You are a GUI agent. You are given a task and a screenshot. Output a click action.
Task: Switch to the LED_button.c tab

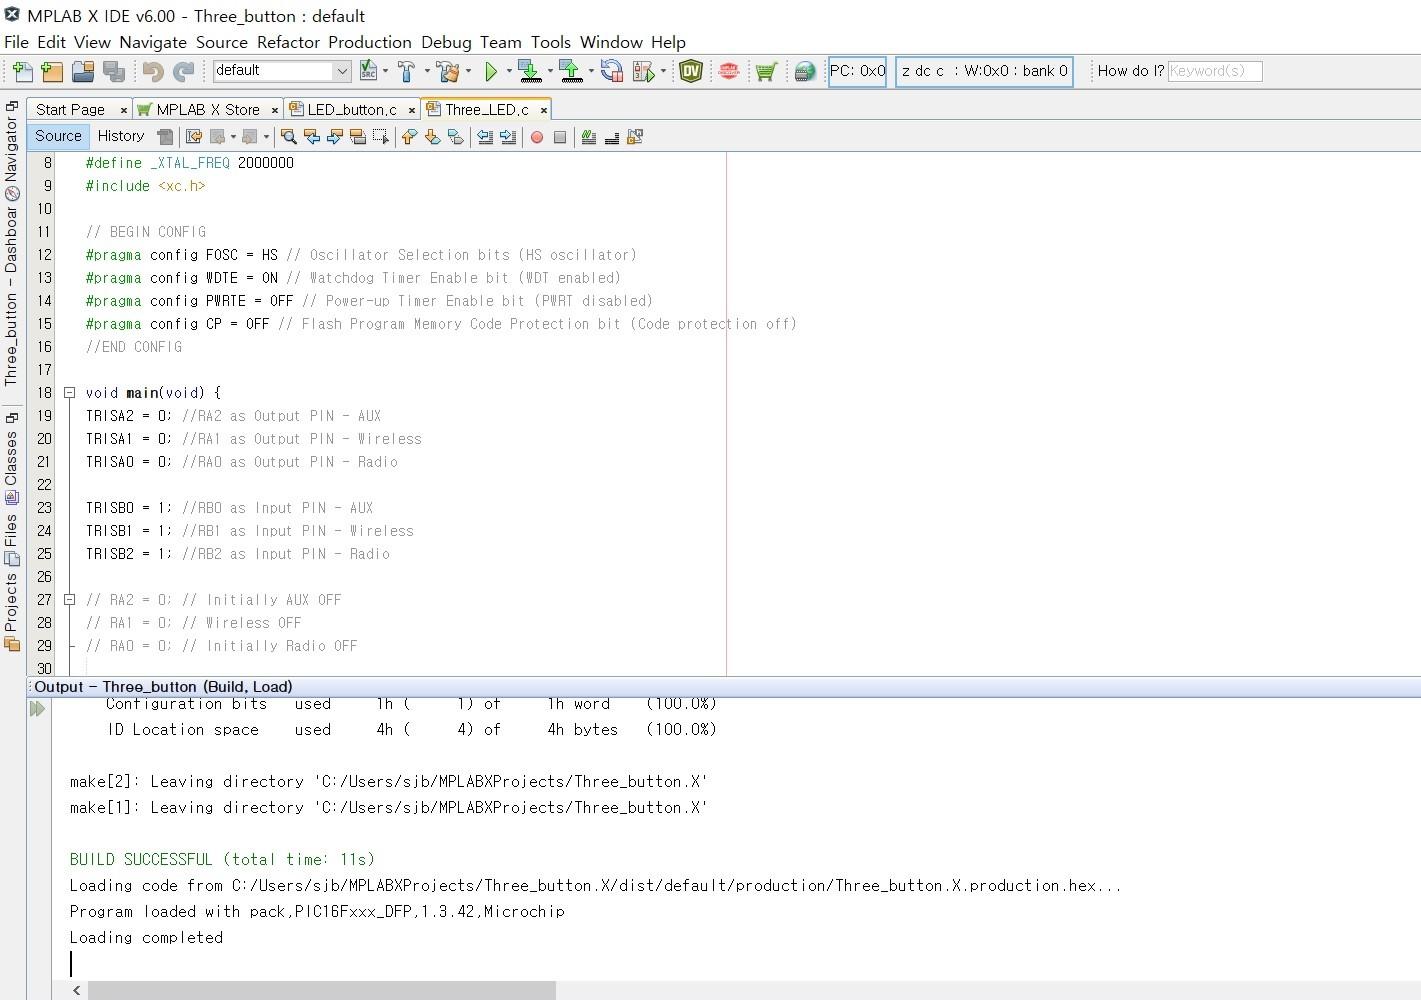(x=352, y=110)
